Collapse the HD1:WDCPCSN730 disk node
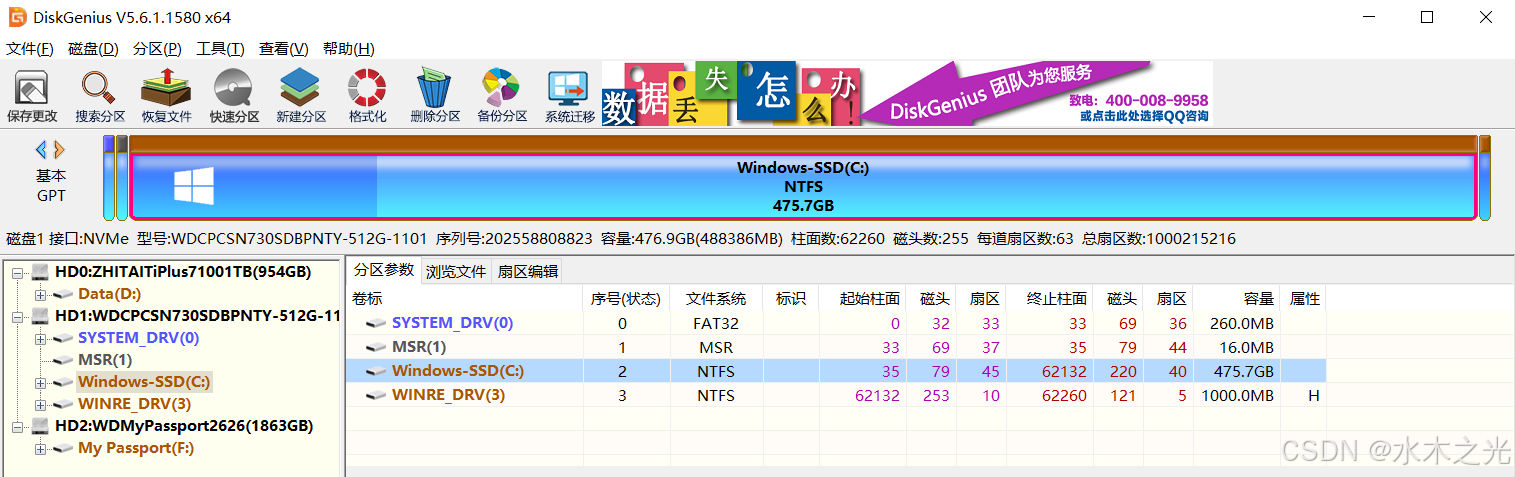 [18, 316]
